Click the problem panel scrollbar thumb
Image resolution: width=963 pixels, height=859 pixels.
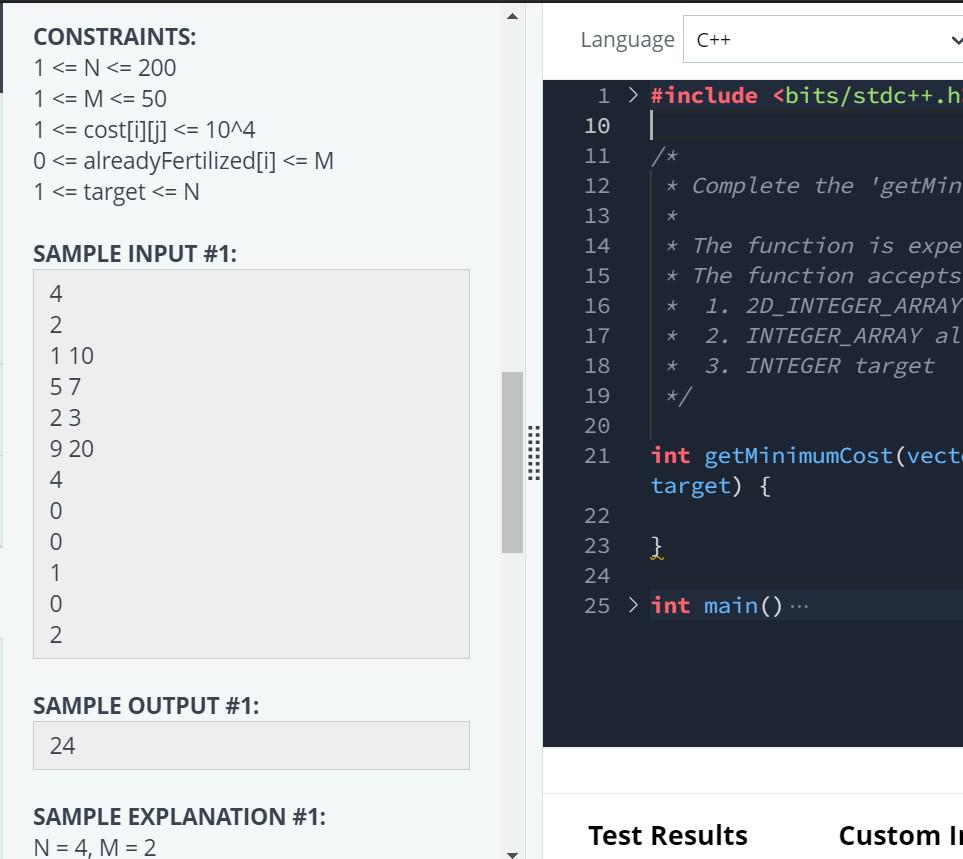512,462
